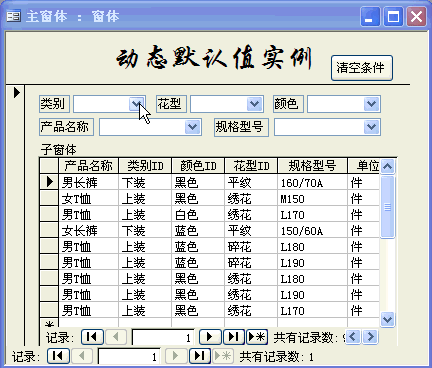Screen dimensions: 432x368
Task: Click the 150/60A cell
Action: (312, 230)
